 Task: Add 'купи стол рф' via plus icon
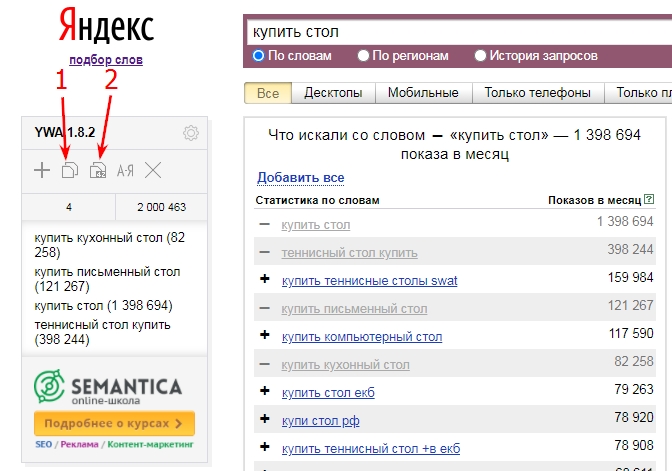pos(265,419)
